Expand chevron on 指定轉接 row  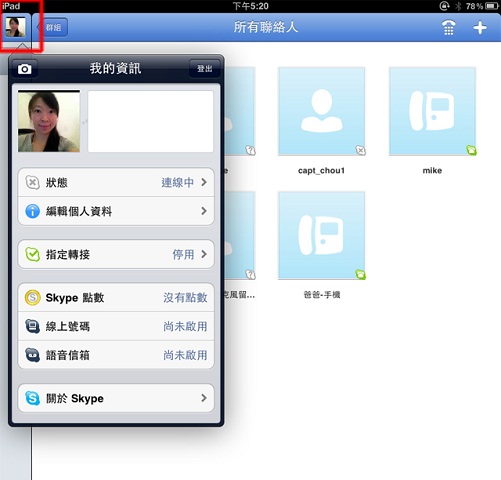pyautogui.click(x=204, y=254)
